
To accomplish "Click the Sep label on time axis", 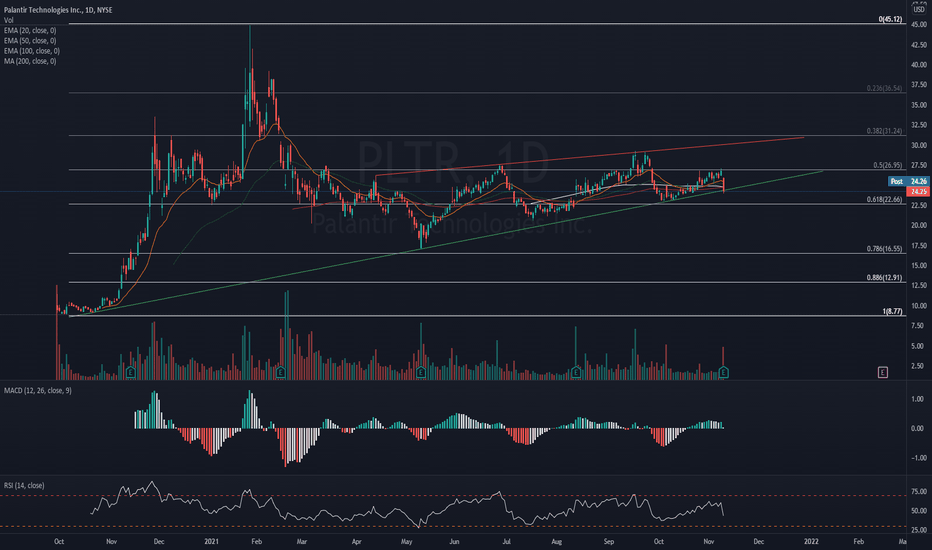I will [x=609, y=542].
